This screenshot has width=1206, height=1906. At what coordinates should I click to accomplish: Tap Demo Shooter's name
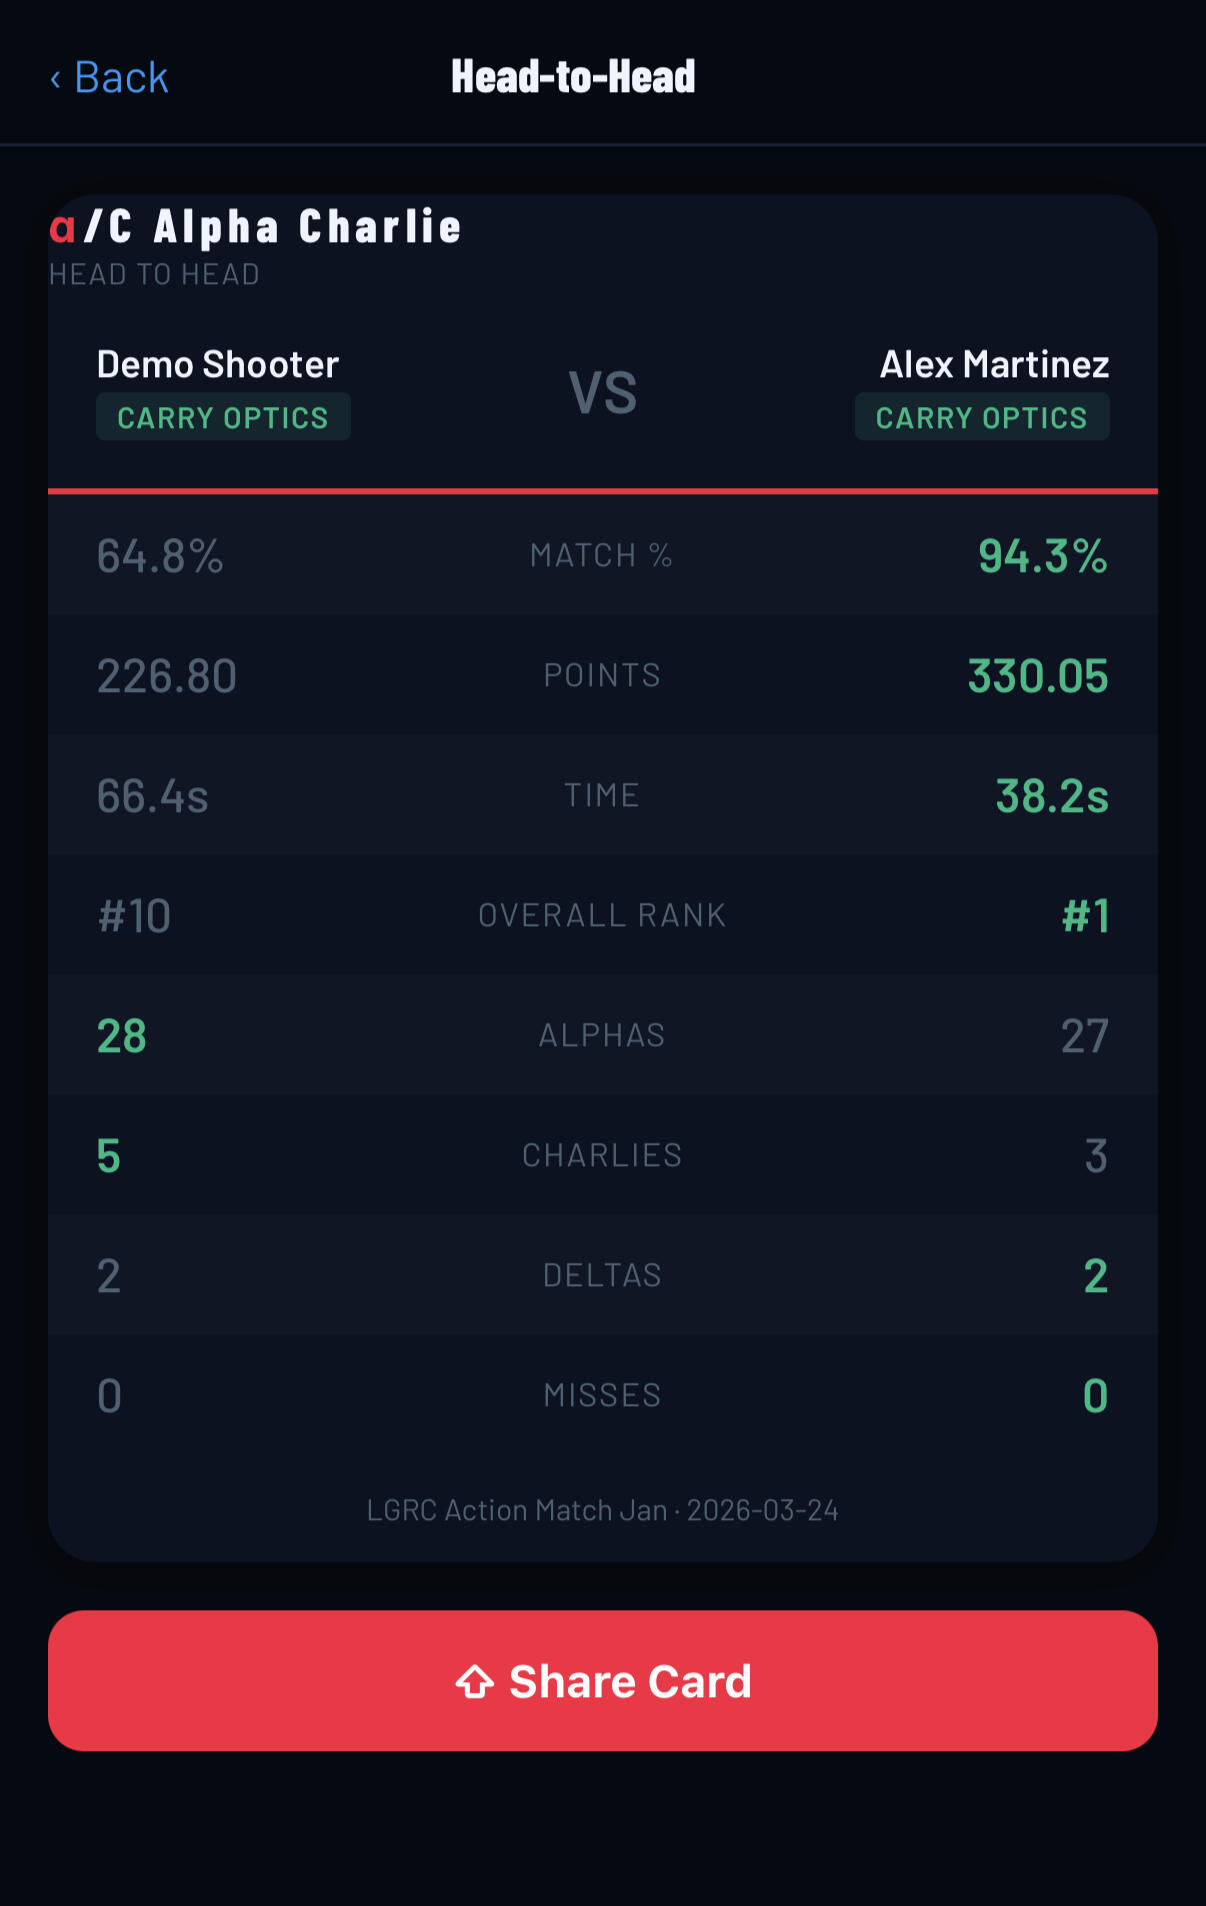pyautogui.click(x=218, y=364)
